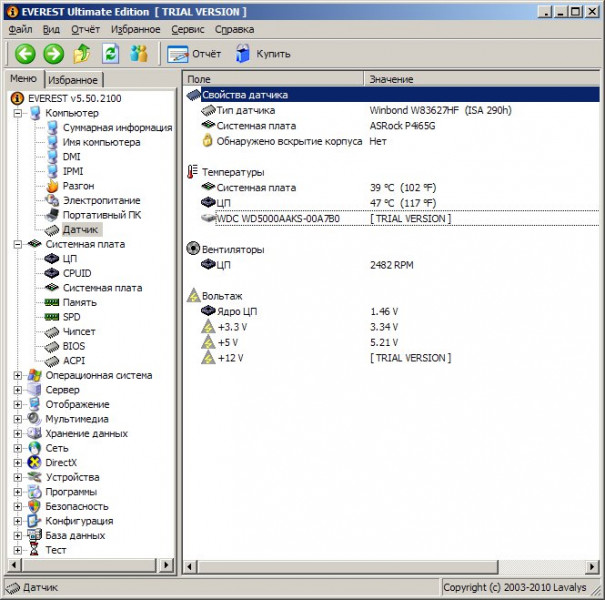
Task: Click the Тест hourglass icon
Action: pos(34,550)
